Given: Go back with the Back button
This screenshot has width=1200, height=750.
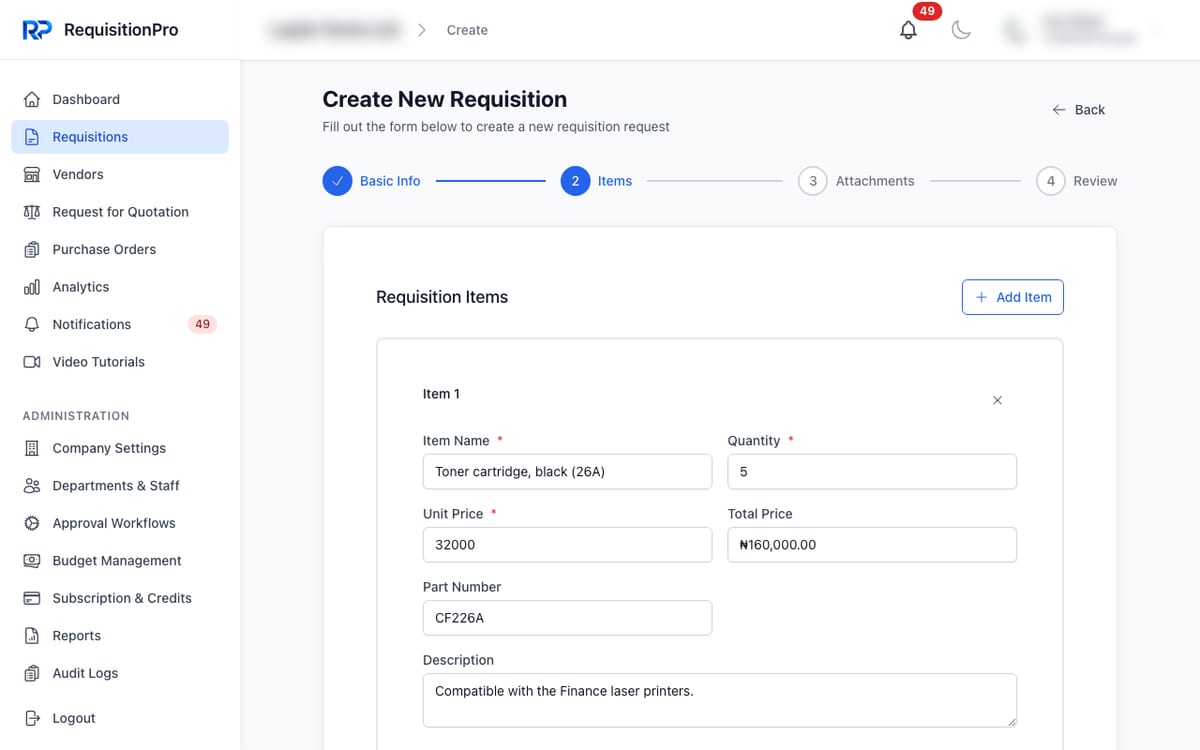Looking at the screenshot, I should [1078, 110].
